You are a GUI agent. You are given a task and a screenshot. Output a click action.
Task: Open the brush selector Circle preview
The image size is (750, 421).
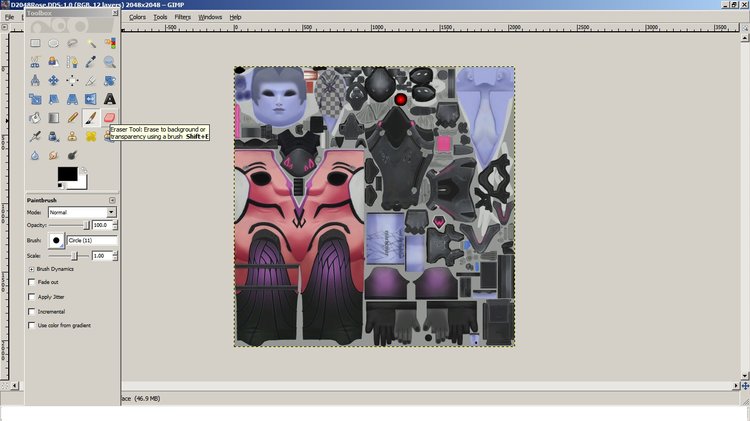pyautogui.click(x=56, y=240)
